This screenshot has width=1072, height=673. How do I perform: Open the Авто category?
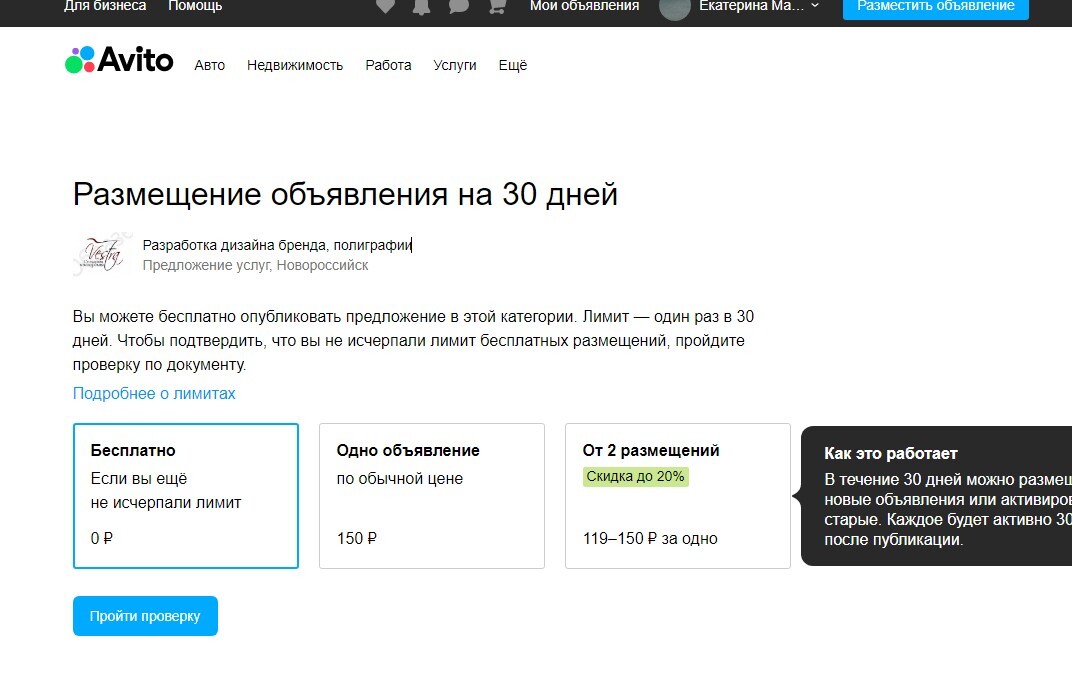(209, 65)
